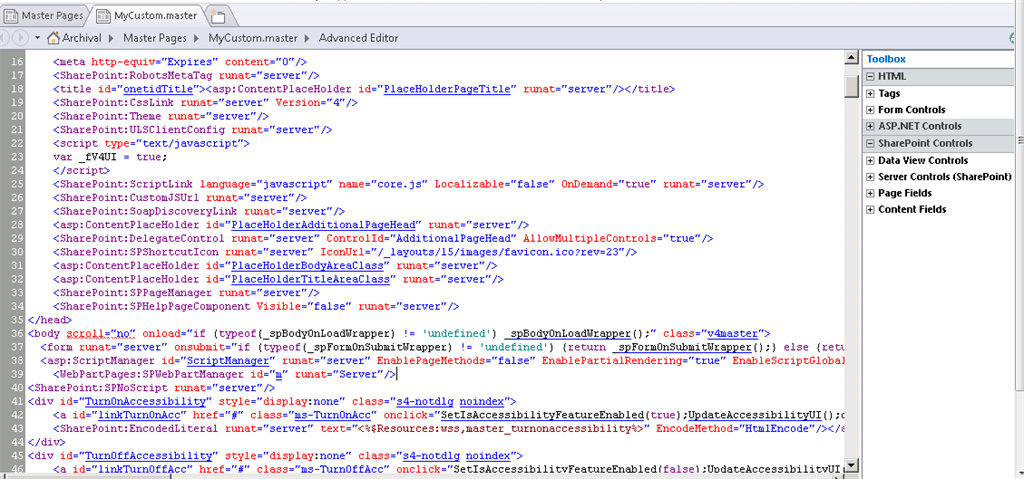Viewport: 1024px width, 479px height.
Task: Expand the Data View Controls group
Action: click(x=870, y=160)
